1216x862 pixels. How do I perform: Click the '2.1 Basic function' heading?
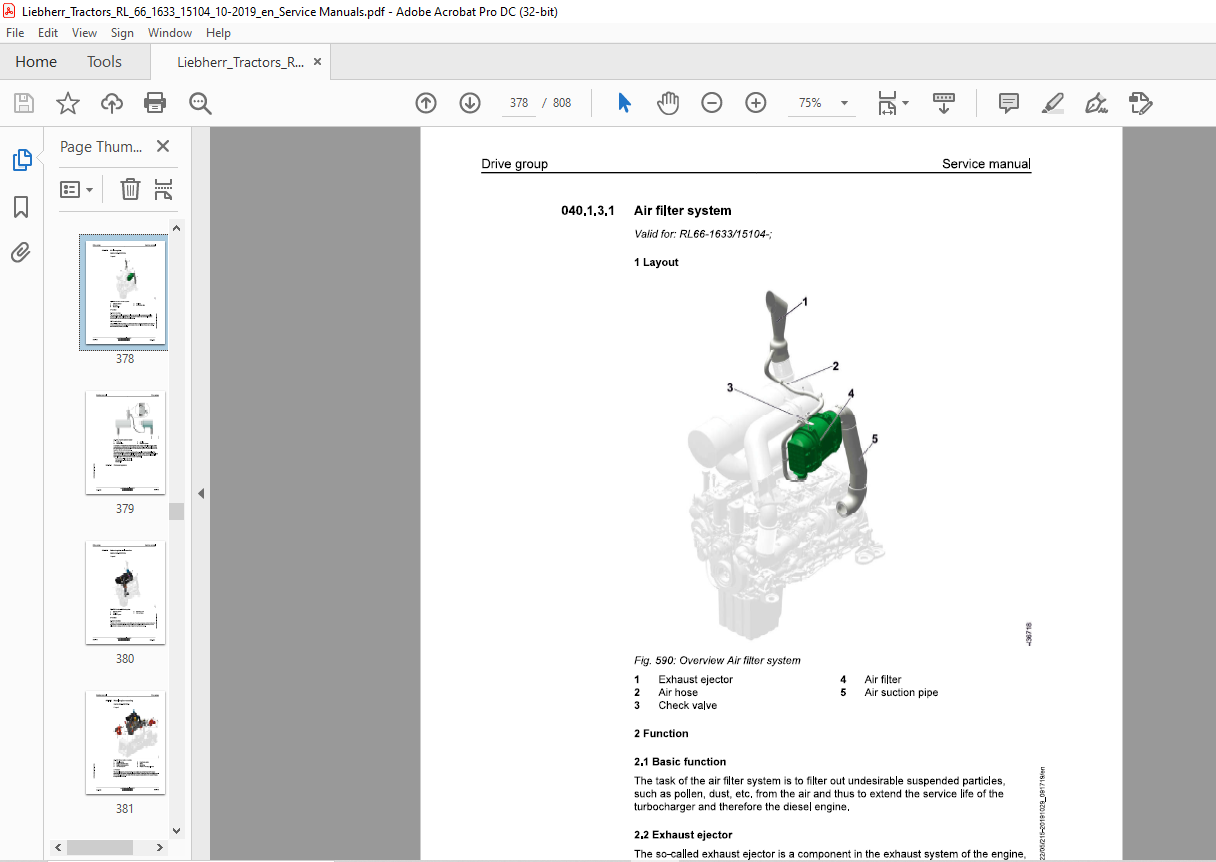pos(680,761)
